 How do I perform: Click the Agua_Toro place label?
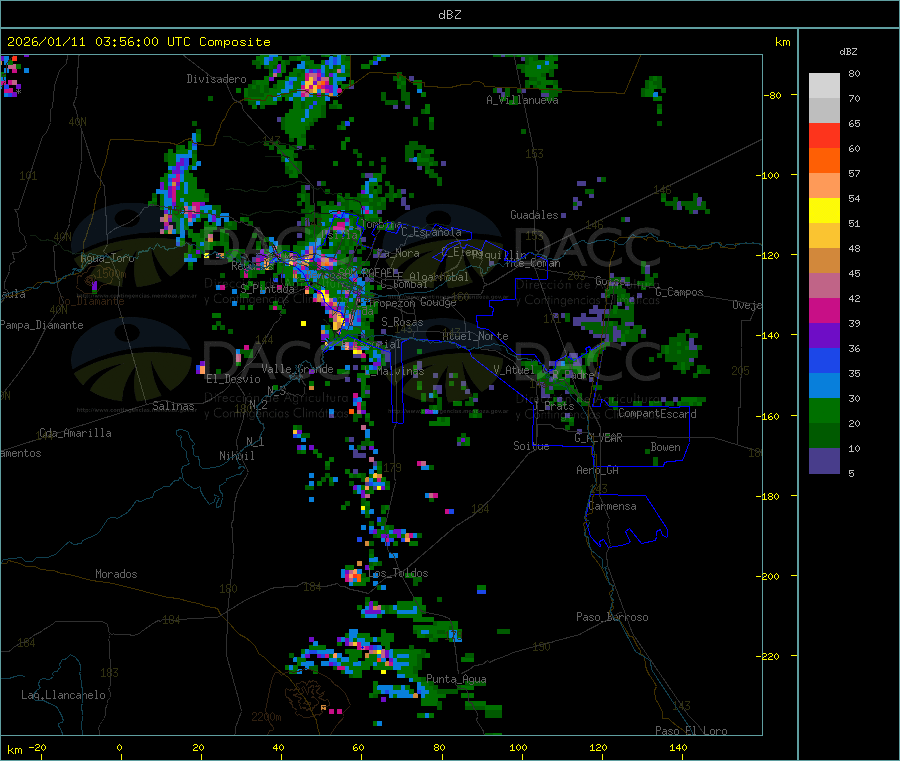107,258
